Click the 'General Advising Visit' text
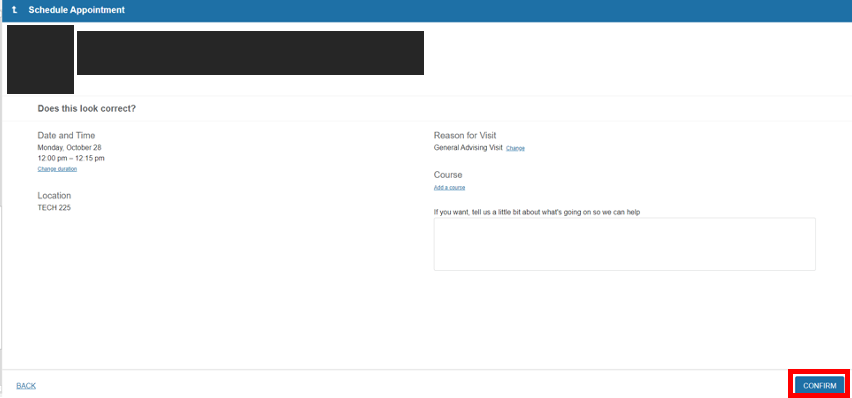The height and width of the screenshot is (398, 852). click(x=468, y=147)
